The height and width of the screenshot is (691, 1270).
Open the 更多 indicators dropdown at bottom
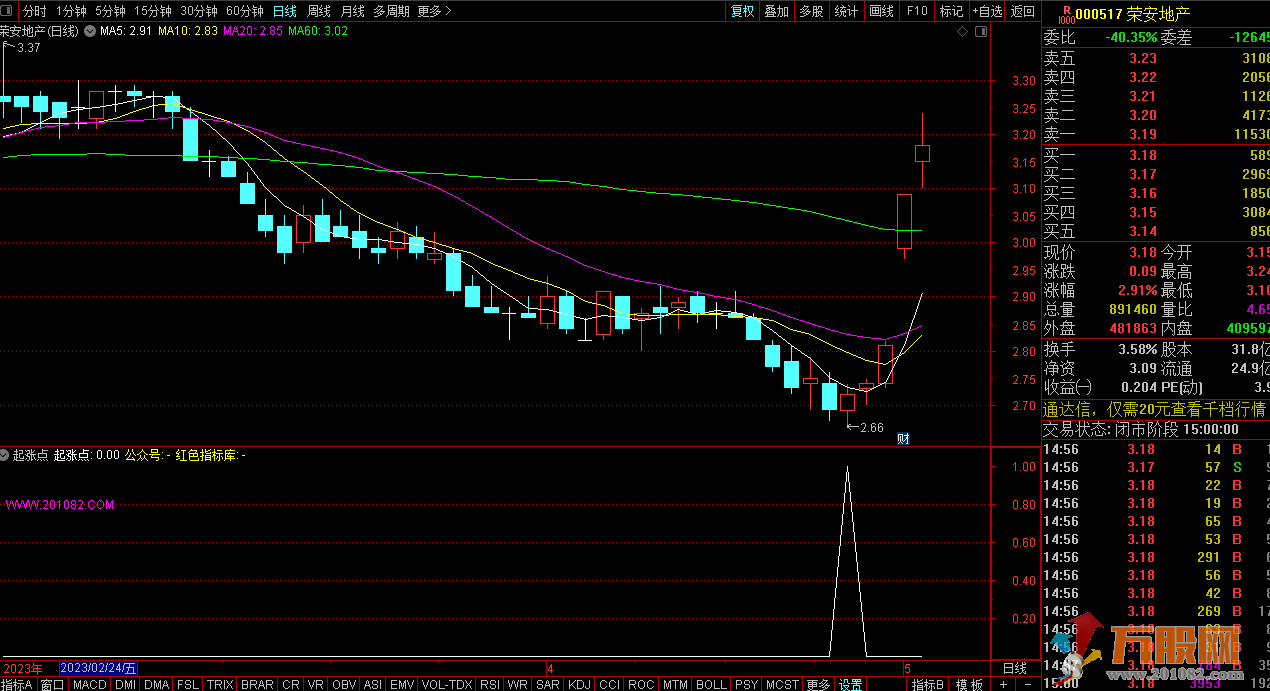pyautogui.click(x=818, y=684)
